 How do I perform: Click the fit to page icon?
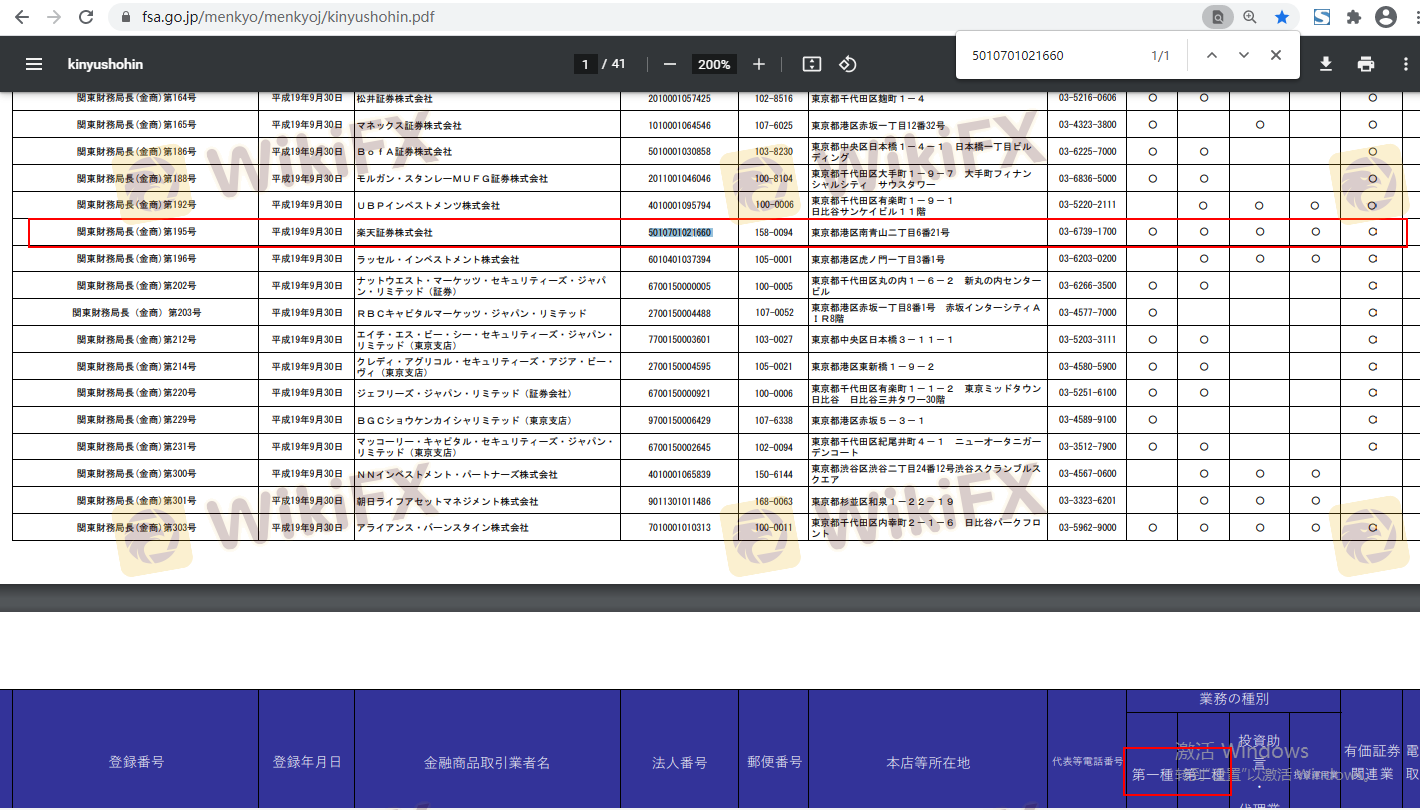coord(812,64)
